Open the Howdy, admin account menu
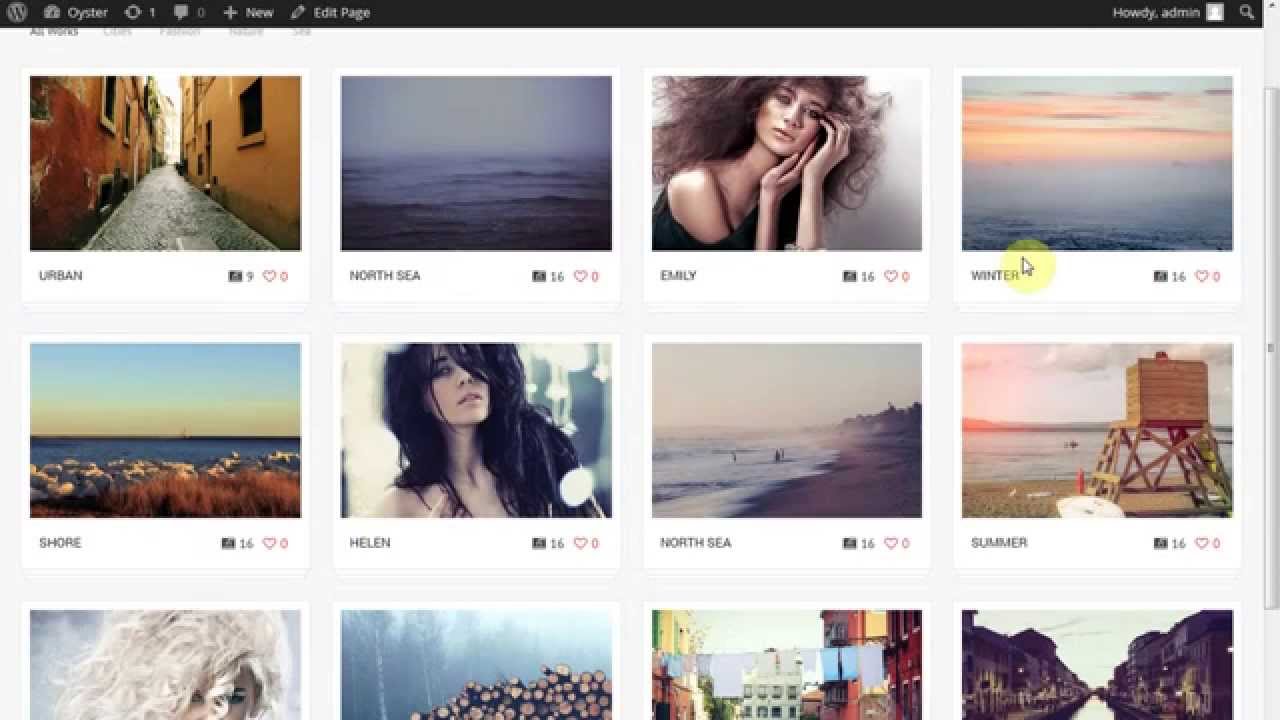1280x720 pixels. click(x=1167, y=12)
